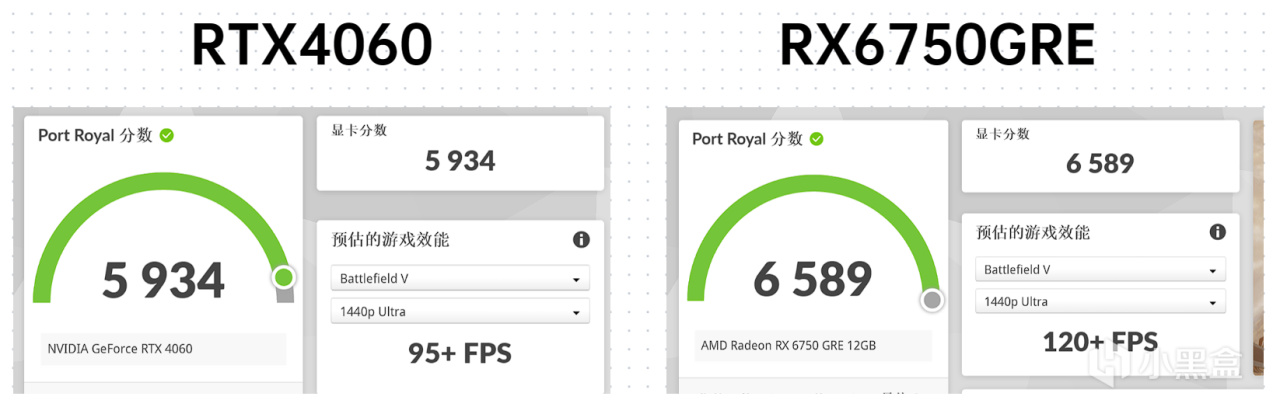Open info icon beside RX6750GRE estimated game performance

(1217, 232)
